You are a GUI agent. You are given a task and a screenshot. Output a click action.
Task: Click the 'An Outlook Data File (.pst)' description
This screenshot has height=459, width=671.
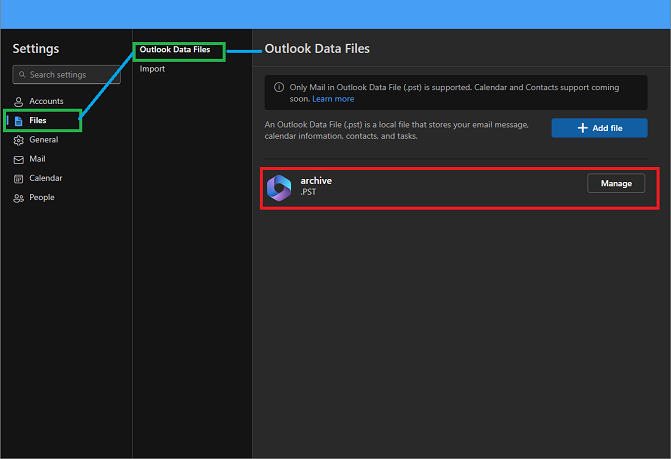[396, 130]
